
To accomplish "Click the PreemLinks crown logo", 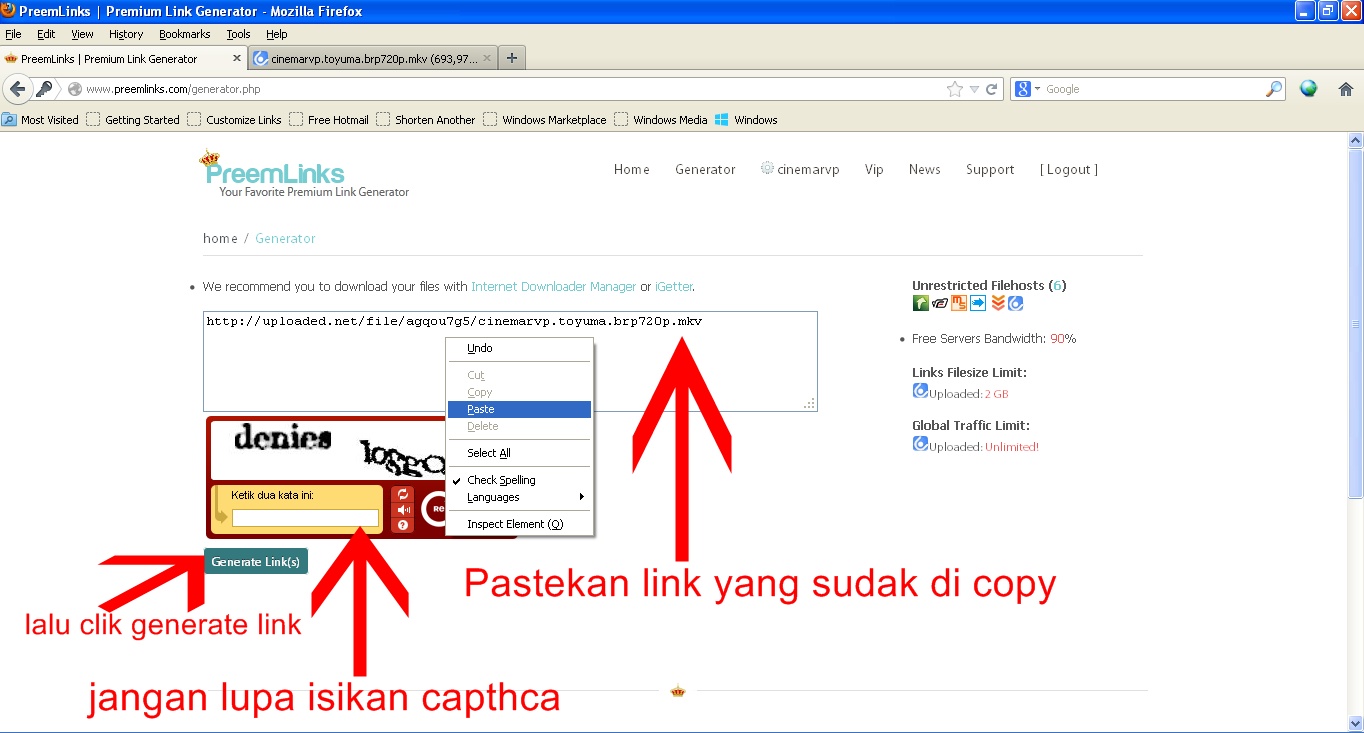I will (x=275, y=173).
